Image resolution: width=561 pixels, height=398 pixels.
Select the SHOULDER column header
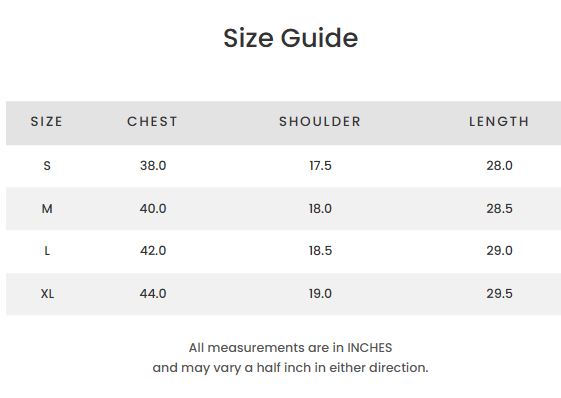click(320, 122)
